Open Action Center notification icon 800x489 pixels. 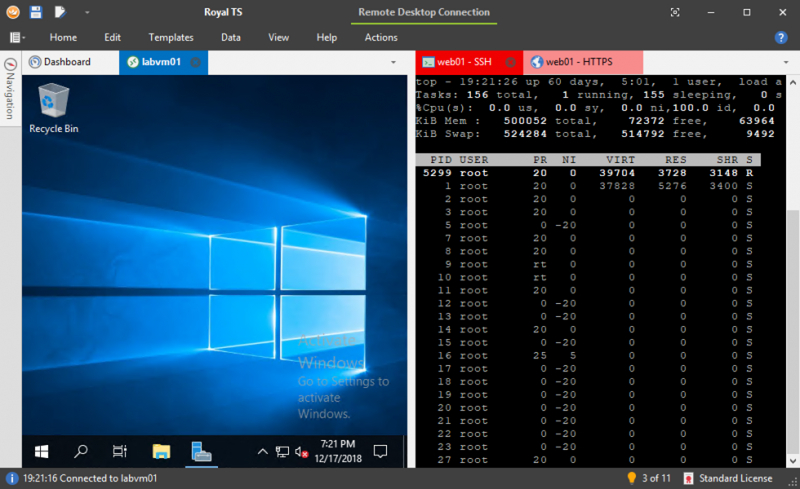(x=381, y=451)
